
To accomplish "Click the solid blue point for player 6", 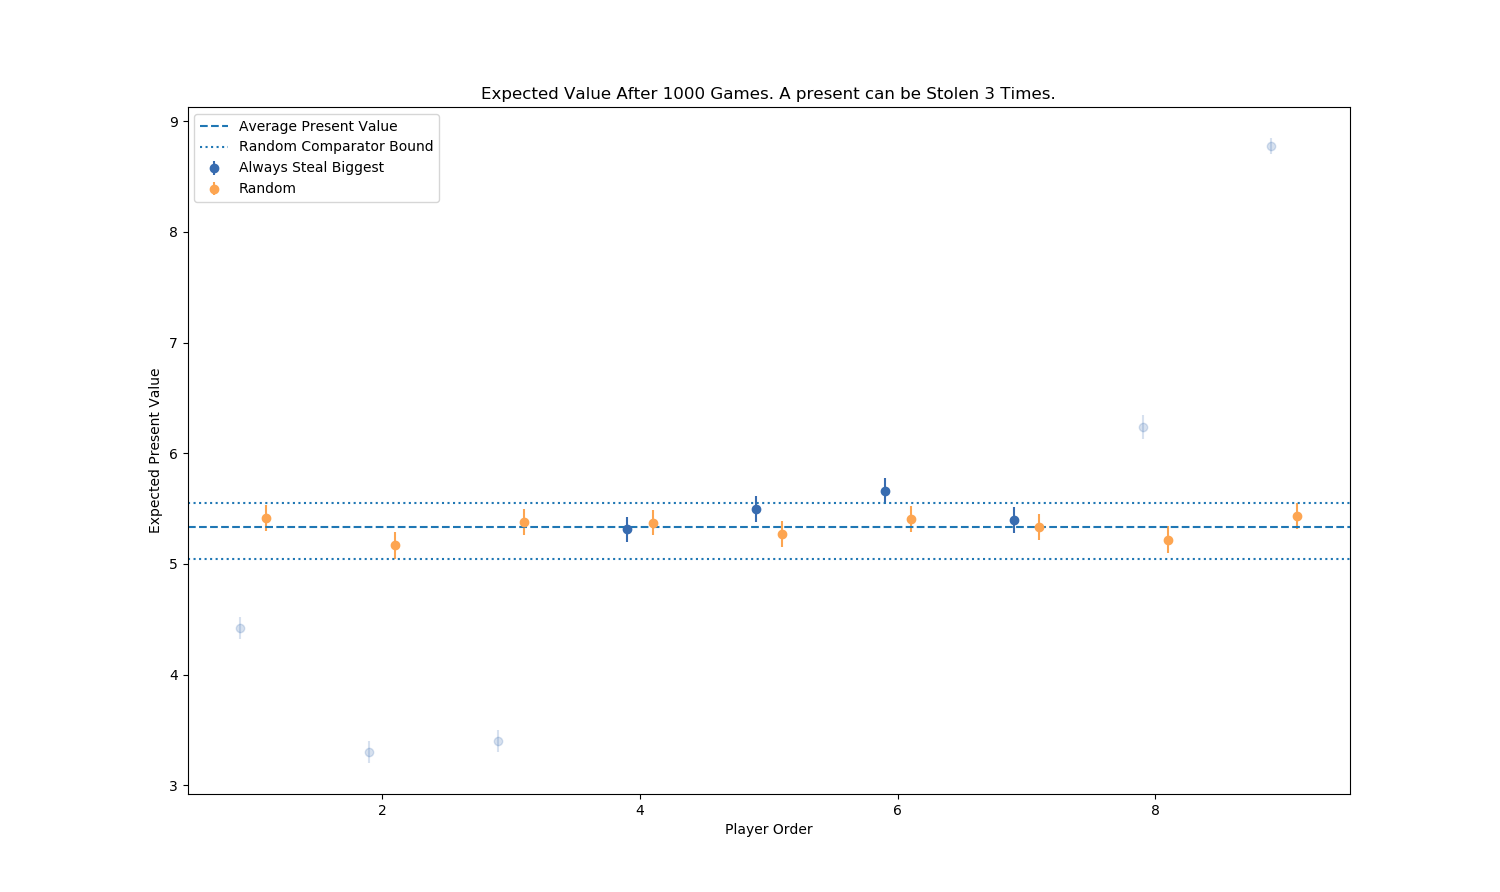I will click(x=885, y=491).
